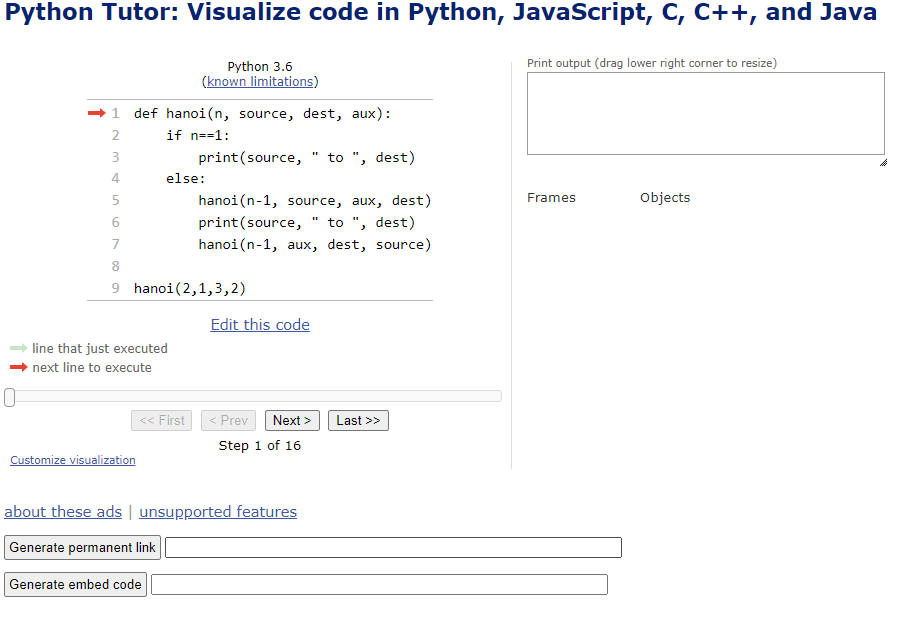The width and height of the screenshot is (910, 624).
Task: Click the < Prev button
Action: (x=228, y=420)
